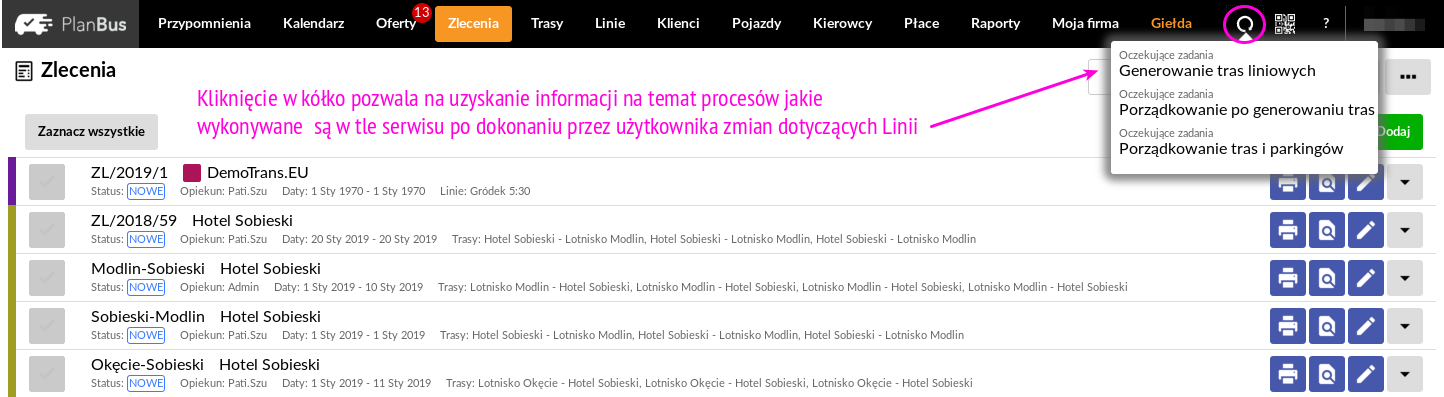Viewport: 1444px width, 397px height.
Task: Open the background processes circle icon
Action: (1245, 23)
